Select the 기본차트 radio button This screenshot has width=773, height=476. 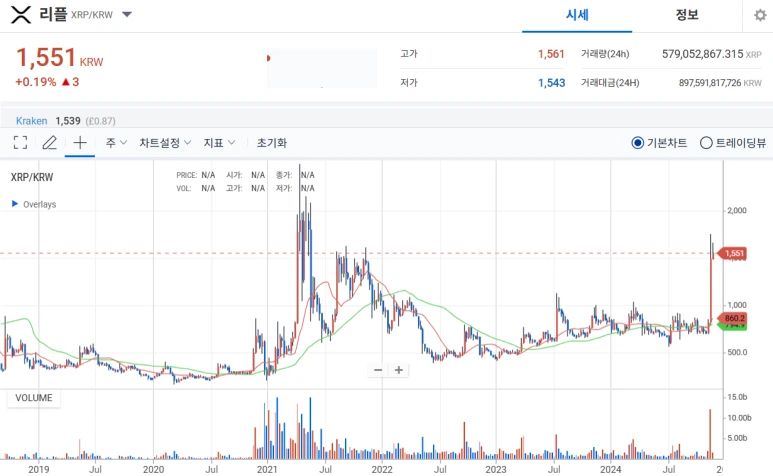click(x=637, y=143)
